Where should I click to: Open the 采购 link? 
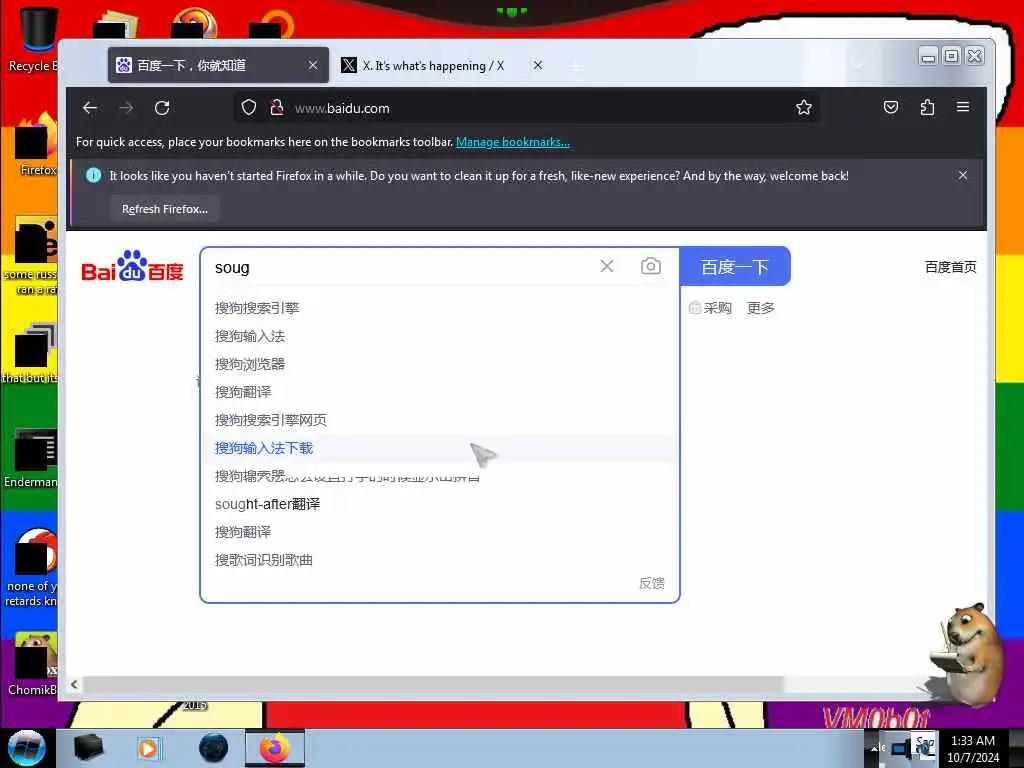[711, 308]
